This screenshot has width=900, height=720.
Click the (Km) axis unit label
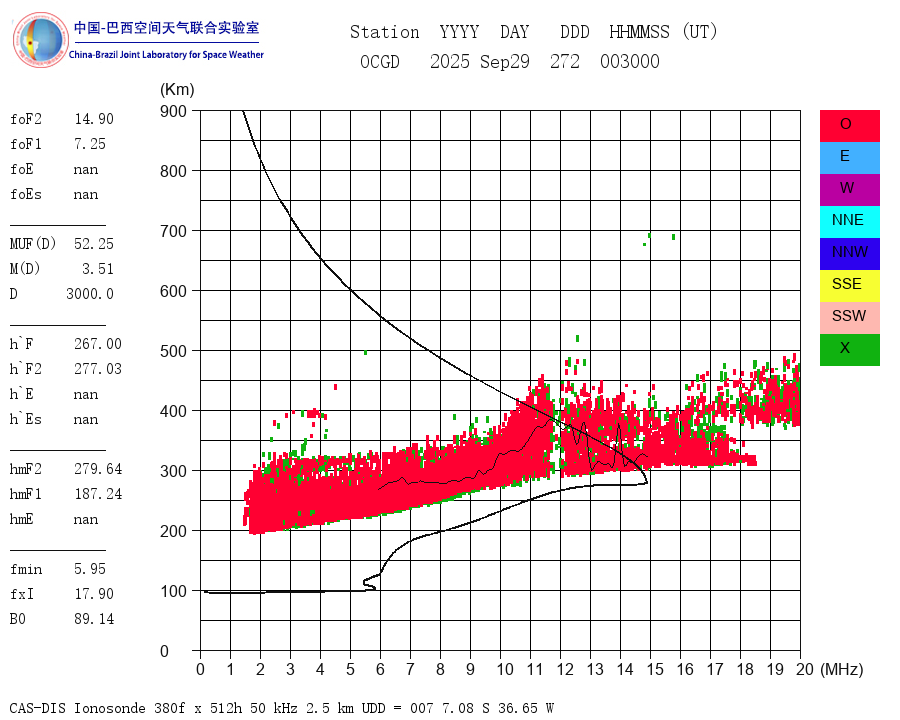click(x=177, y=90)
